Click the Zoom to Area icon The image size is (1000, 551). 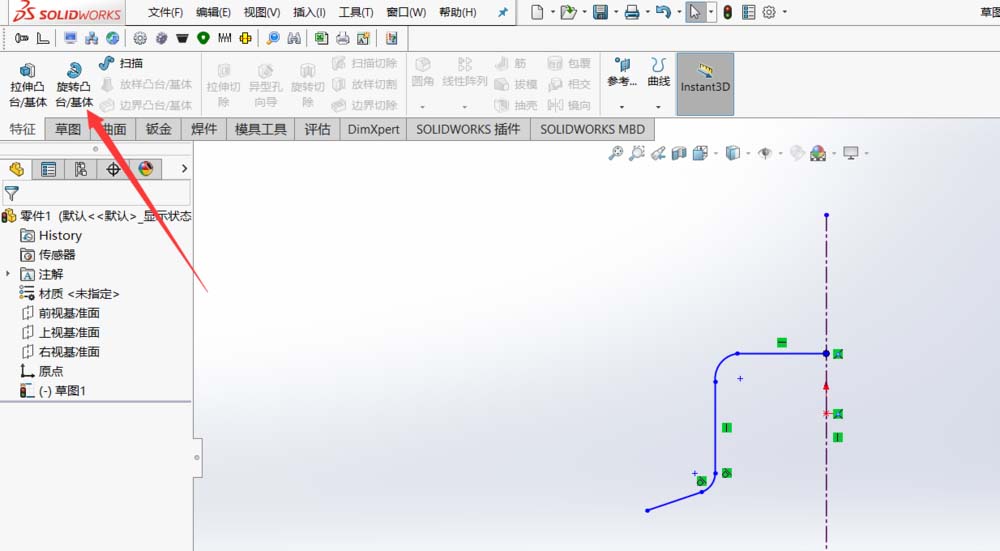pyautogui.click(x=636, y=153)
